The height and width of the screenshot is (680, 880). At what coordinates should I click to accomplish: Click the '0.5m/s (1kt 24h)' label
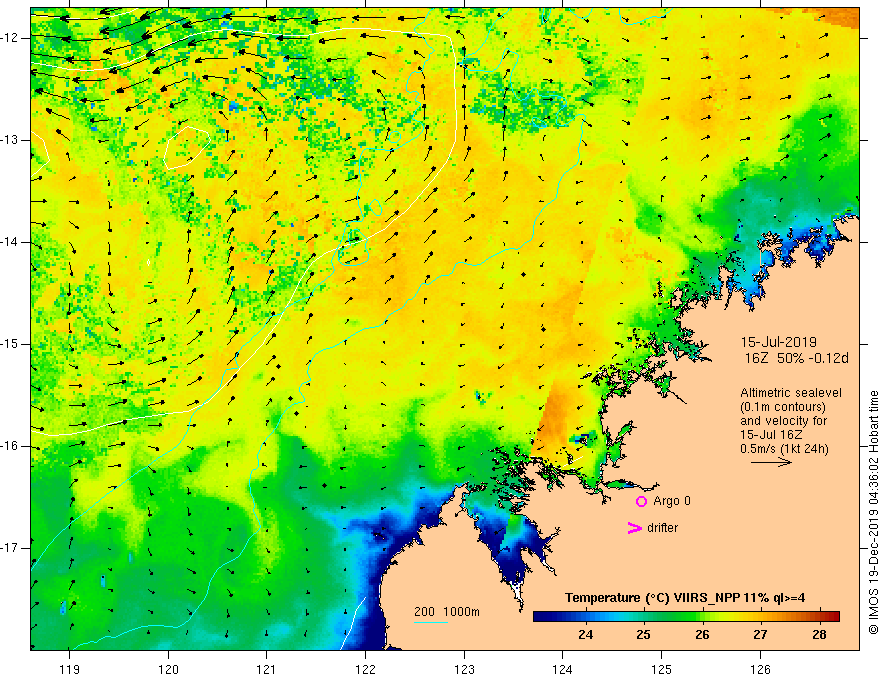point(784,449)
